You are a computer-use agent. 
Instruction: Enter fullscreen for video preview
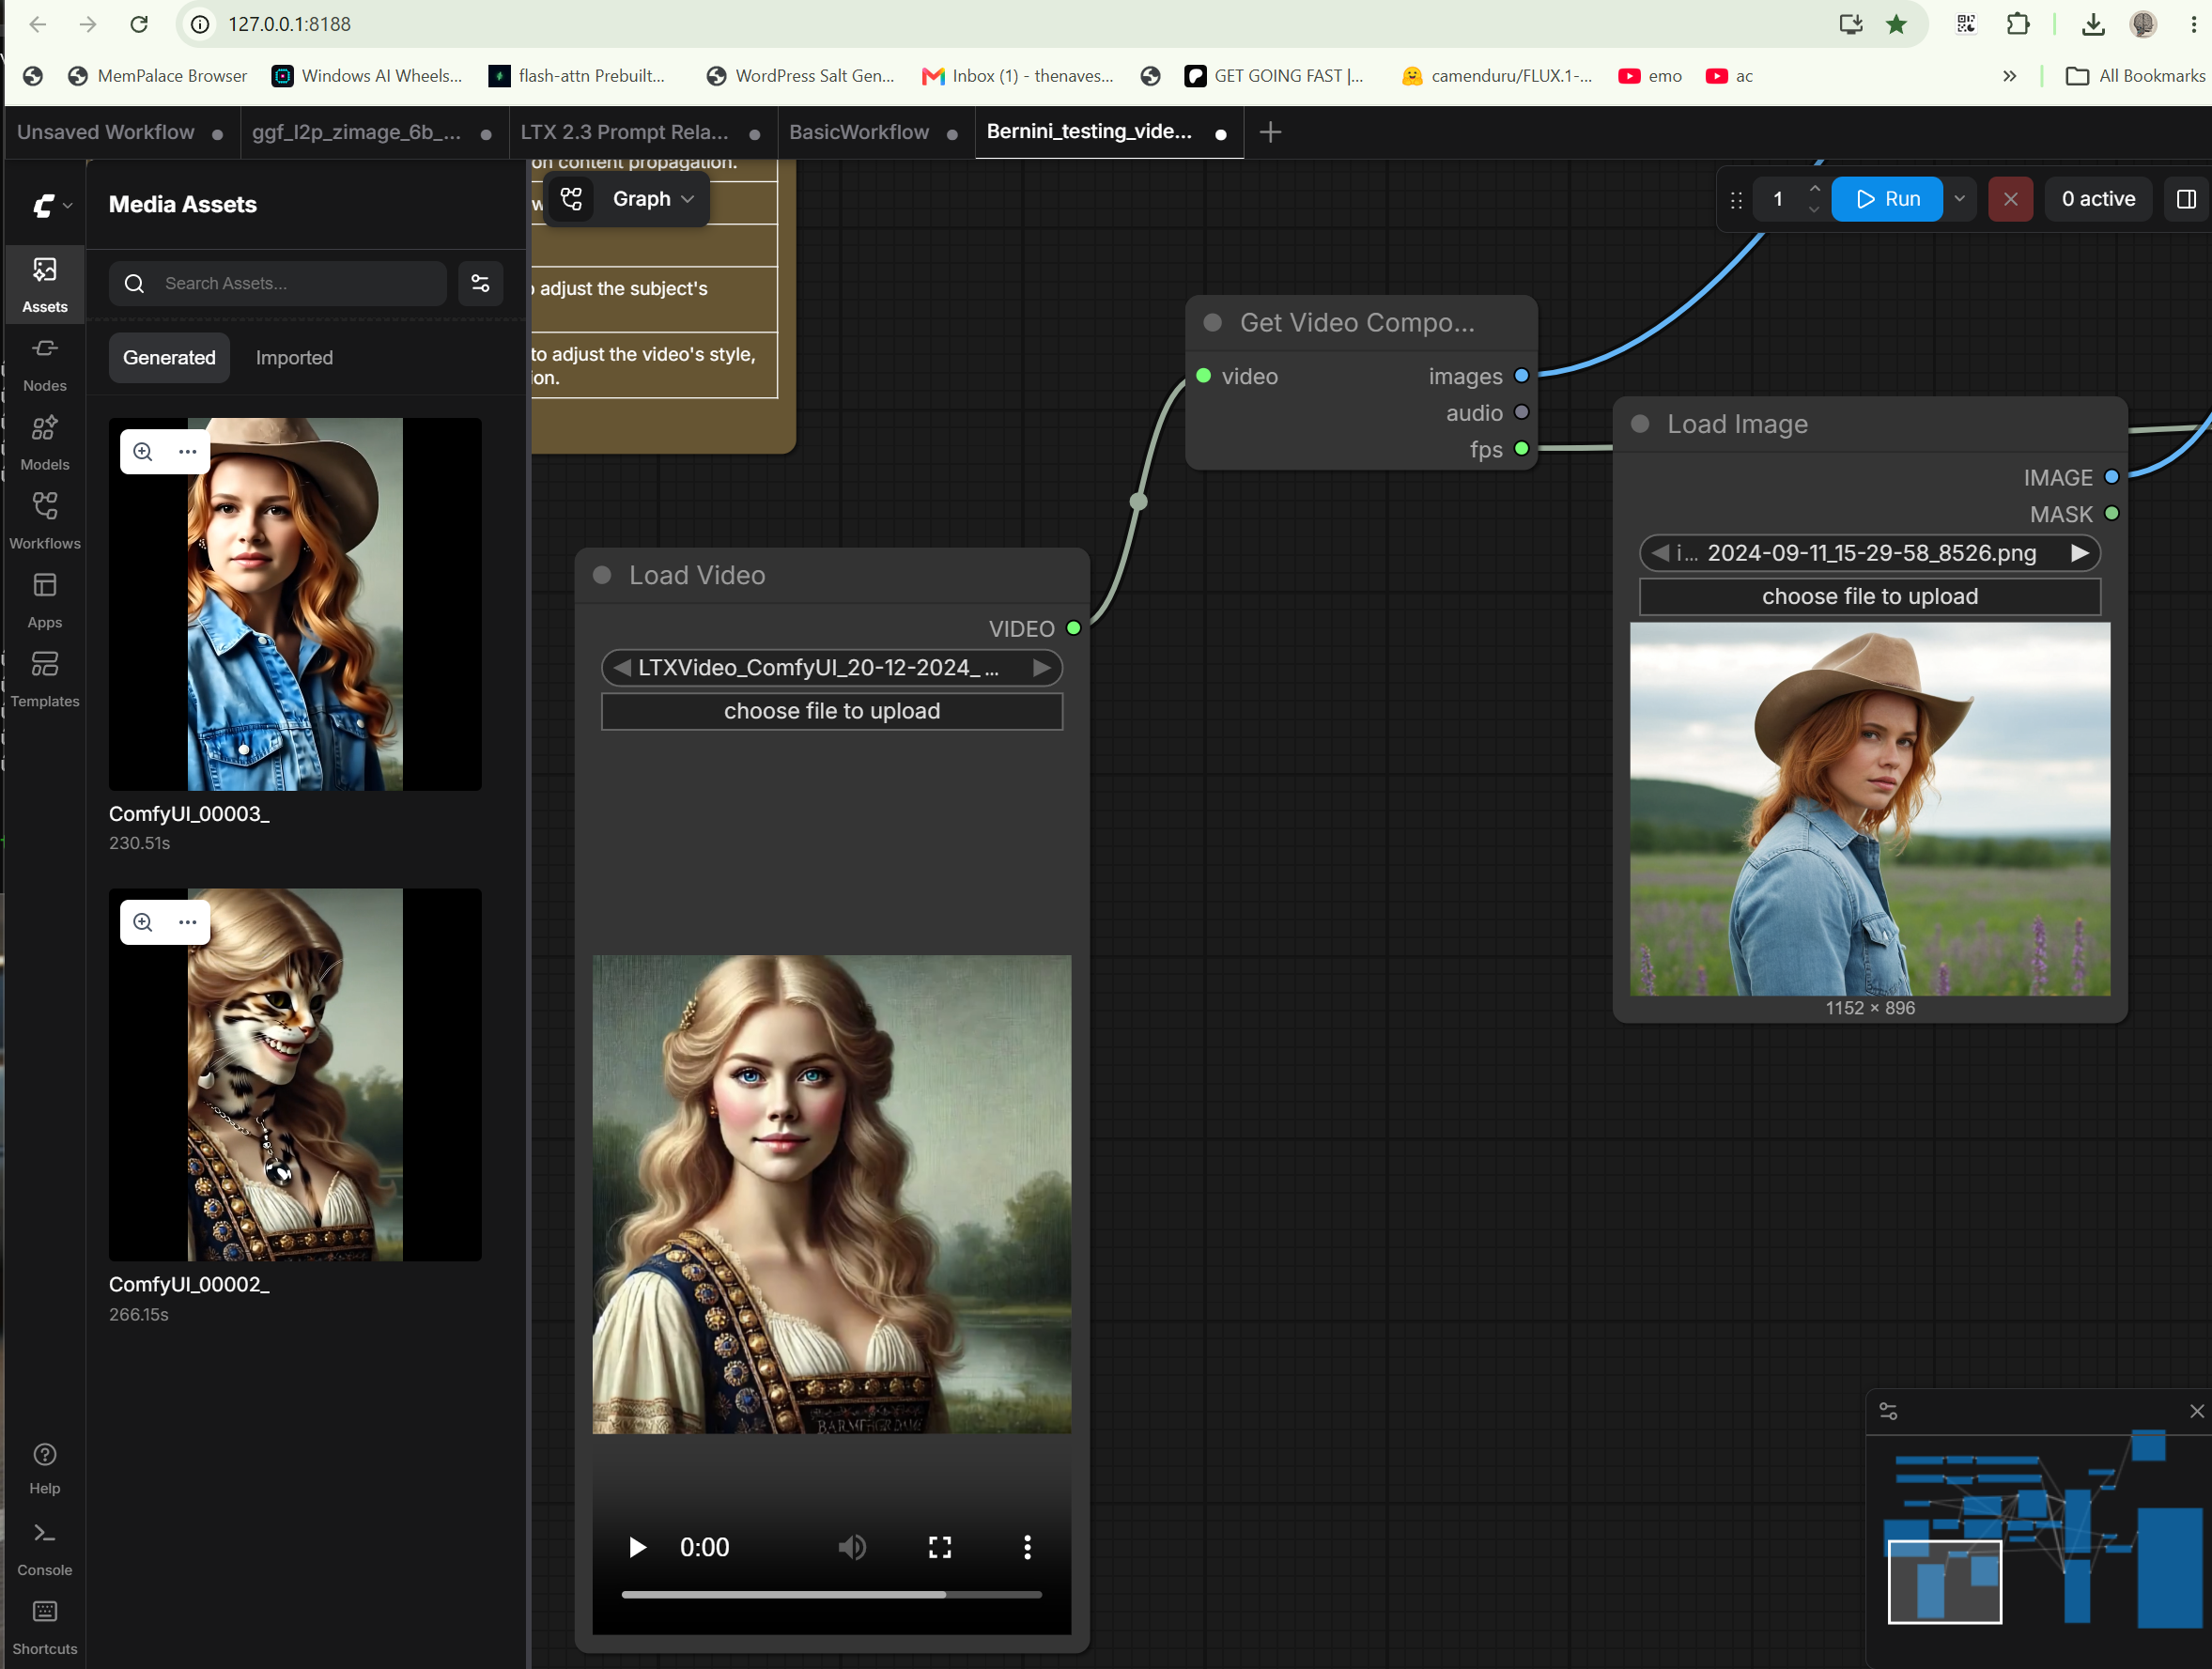[940, 1548]
